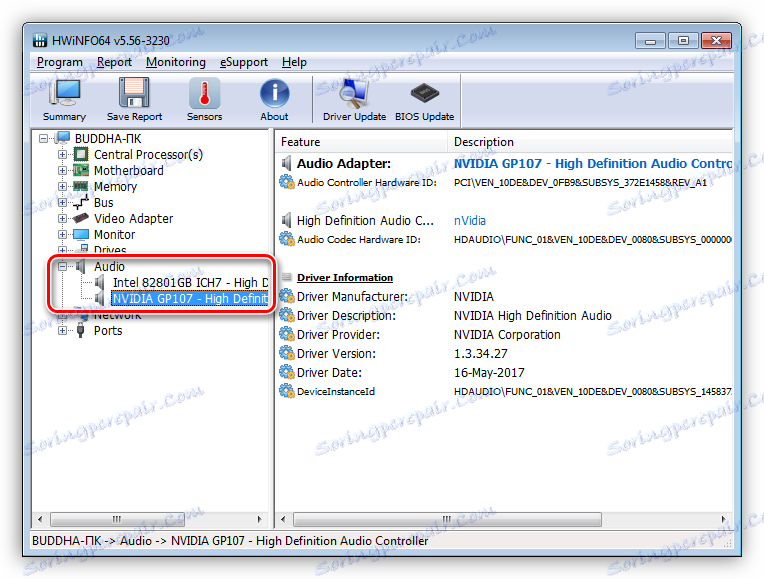Viewport: 764px width, 579px height.
Task: Expand the Memory tree node
Action: [62, 187]
